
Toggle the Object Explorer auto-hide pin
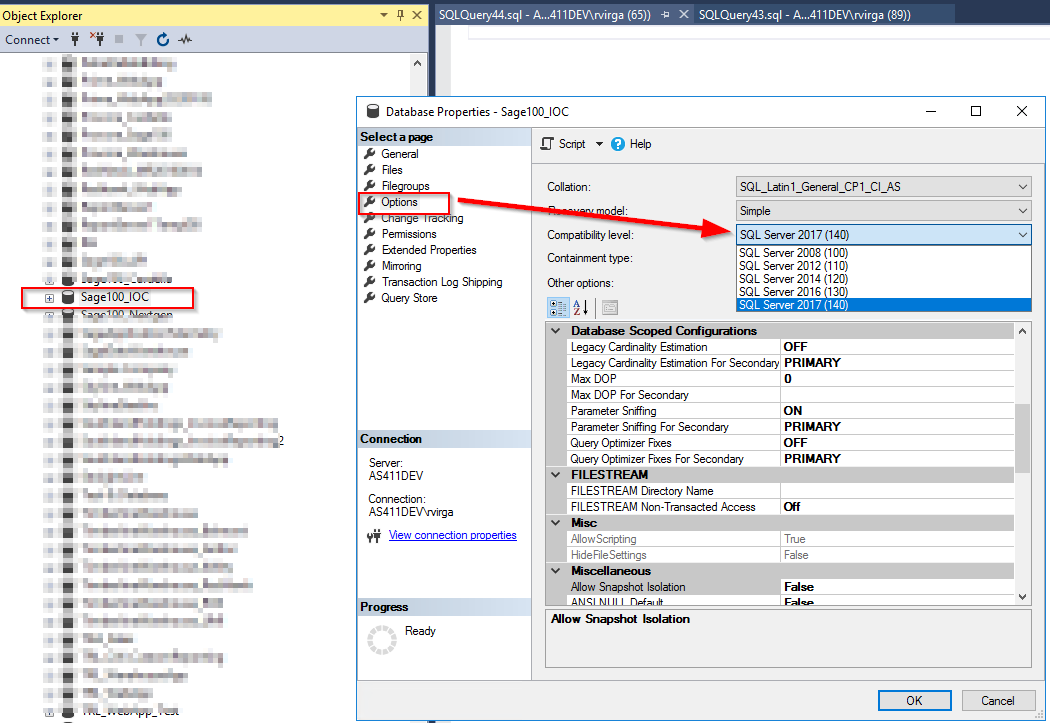click(x=400, y=15)
